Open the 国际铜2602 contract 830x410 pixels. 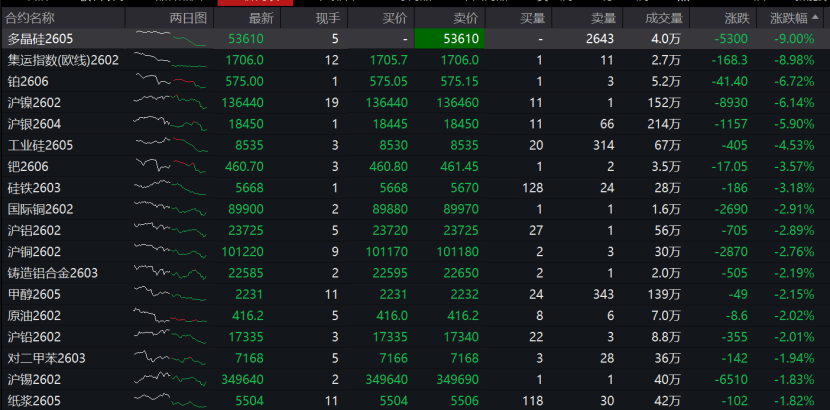(40, 209)
